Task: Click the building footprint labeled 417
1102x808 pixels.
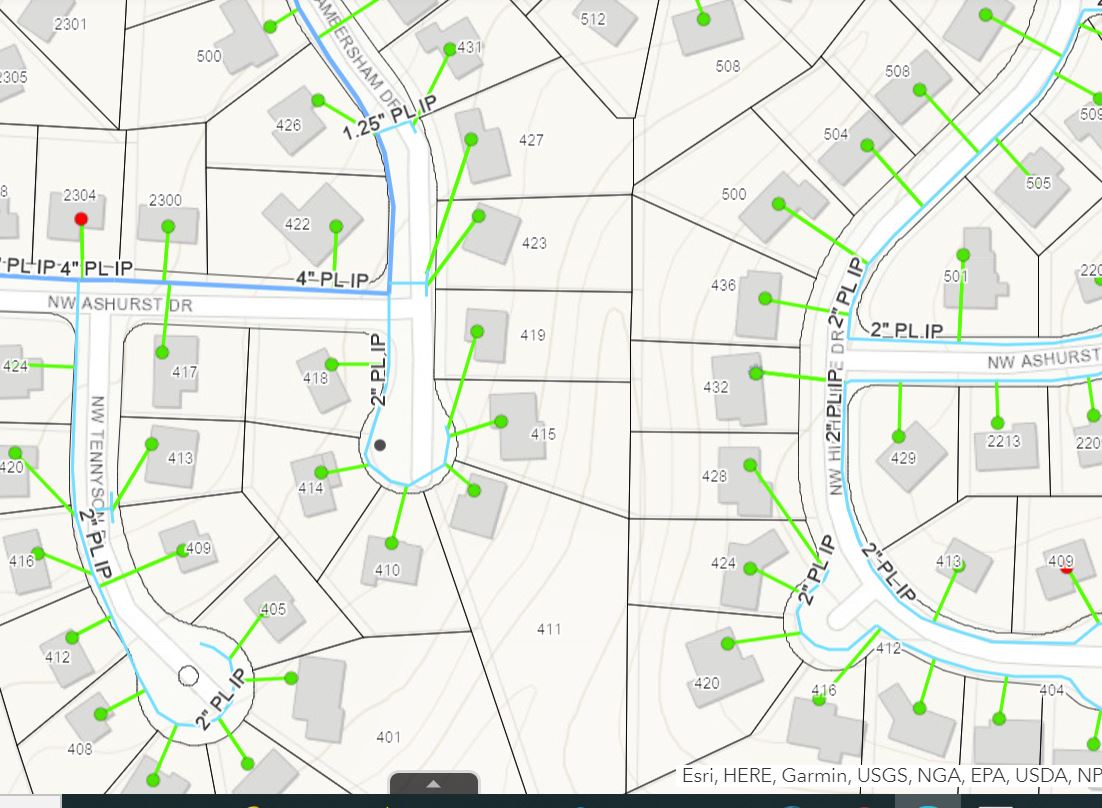Action: click(x=178, y=369)
